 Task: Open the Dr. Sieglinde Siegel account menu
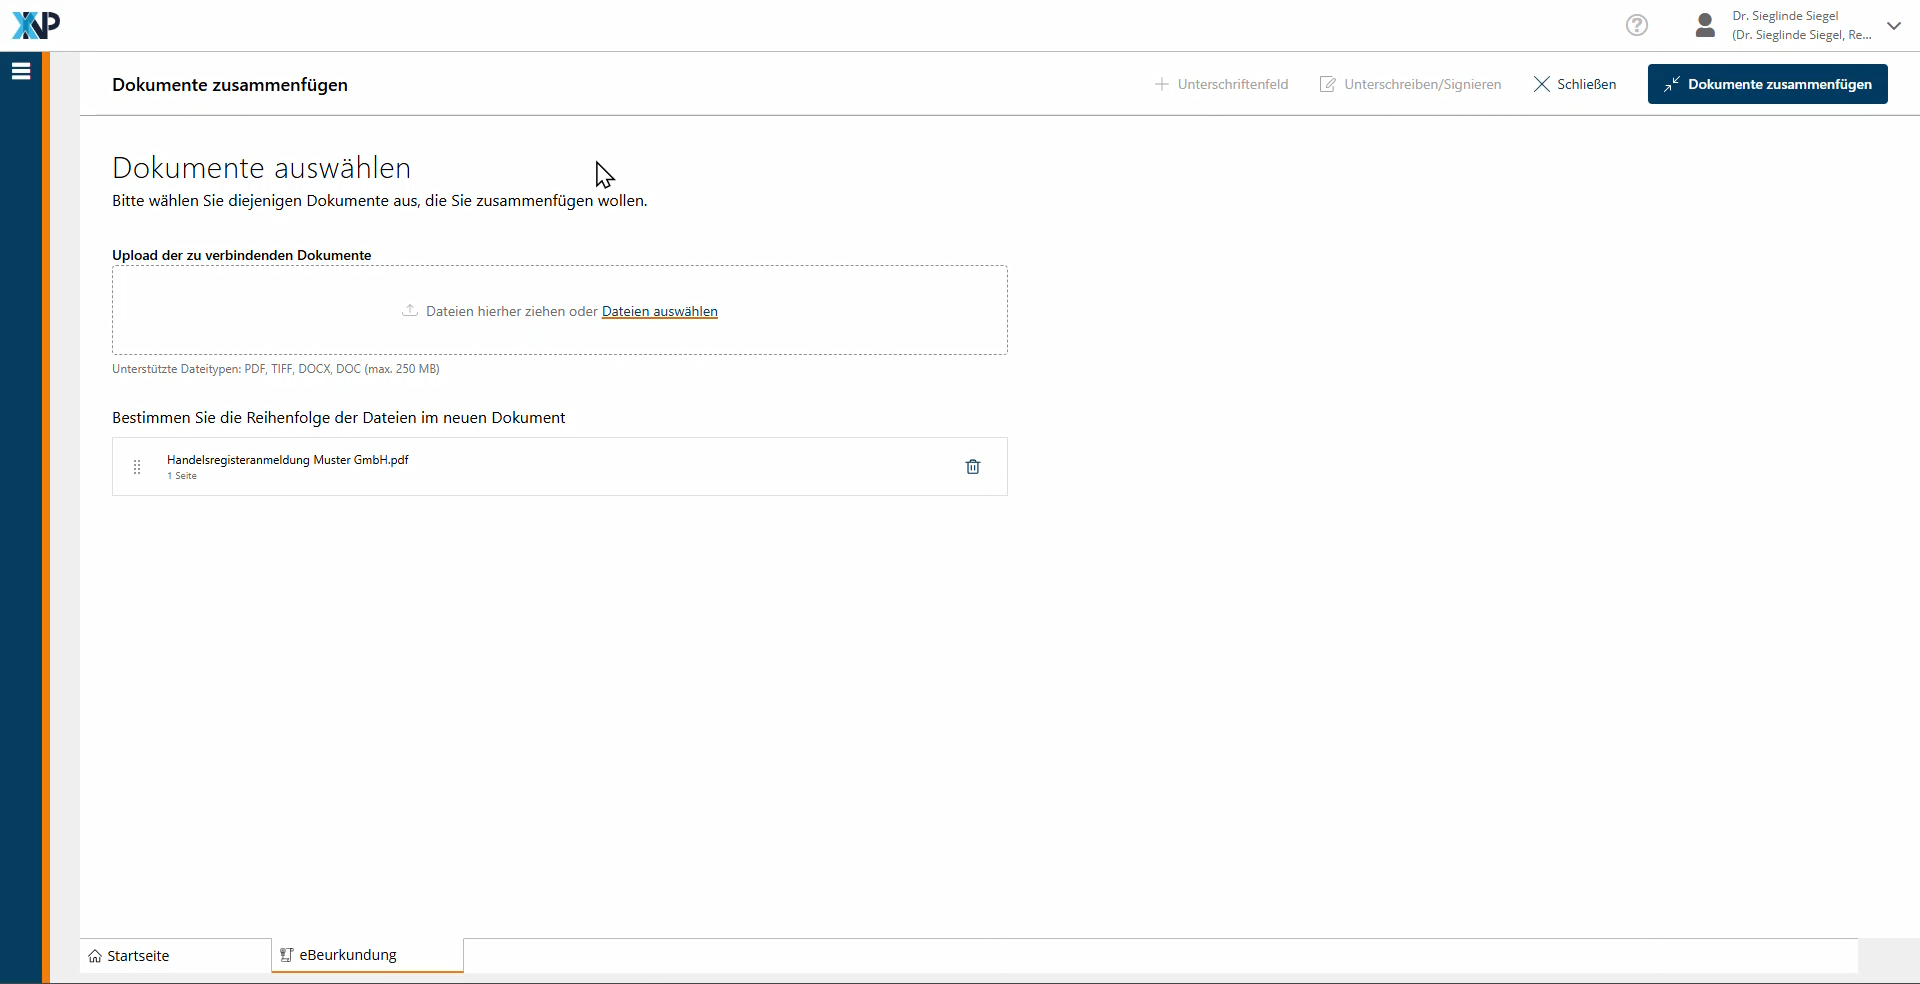1800,25
